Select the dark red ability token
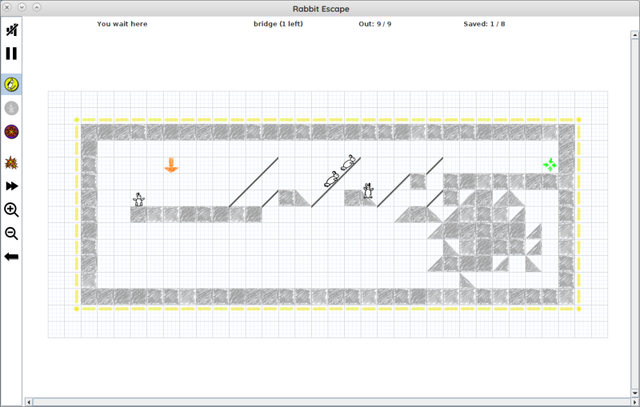Viewport: 640px width, 407px height. point(12,131)
